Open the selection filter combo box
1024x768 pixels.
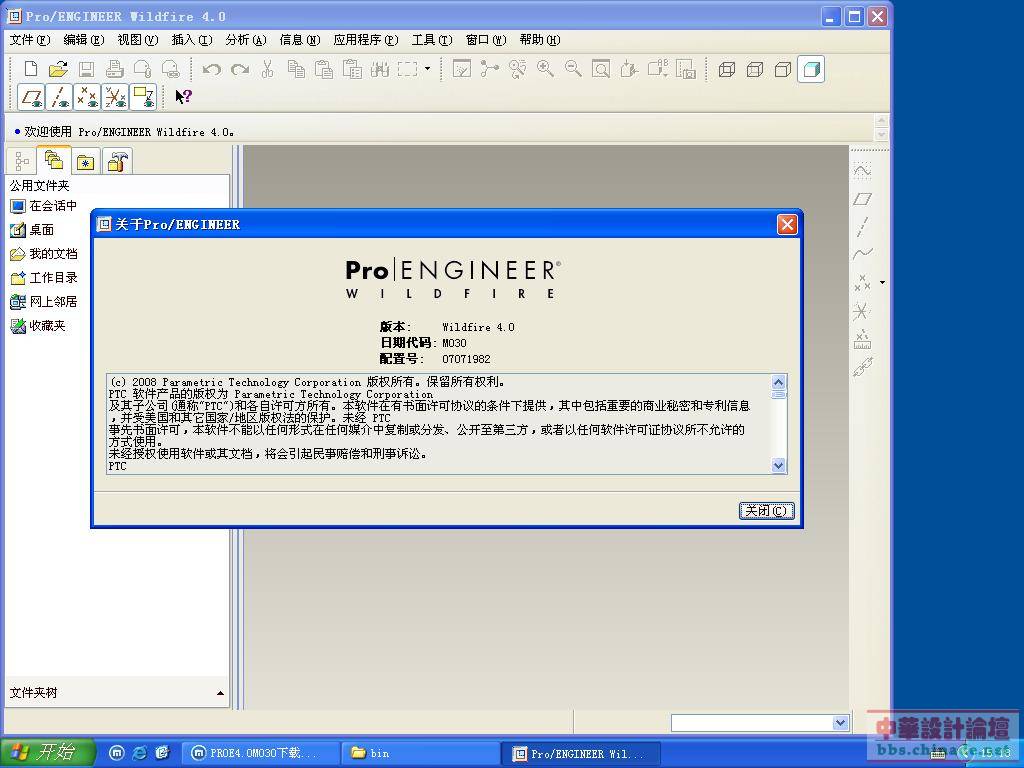[x=760, y=723]
